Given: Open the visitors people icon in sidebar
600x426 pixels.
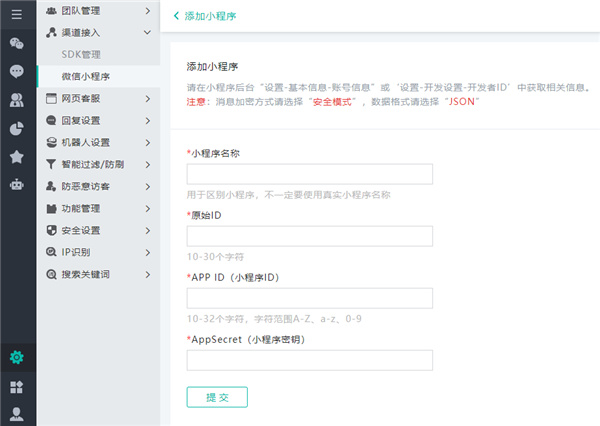Looking at the screenshot, I should pyautogui.click(x=17, y=100).
